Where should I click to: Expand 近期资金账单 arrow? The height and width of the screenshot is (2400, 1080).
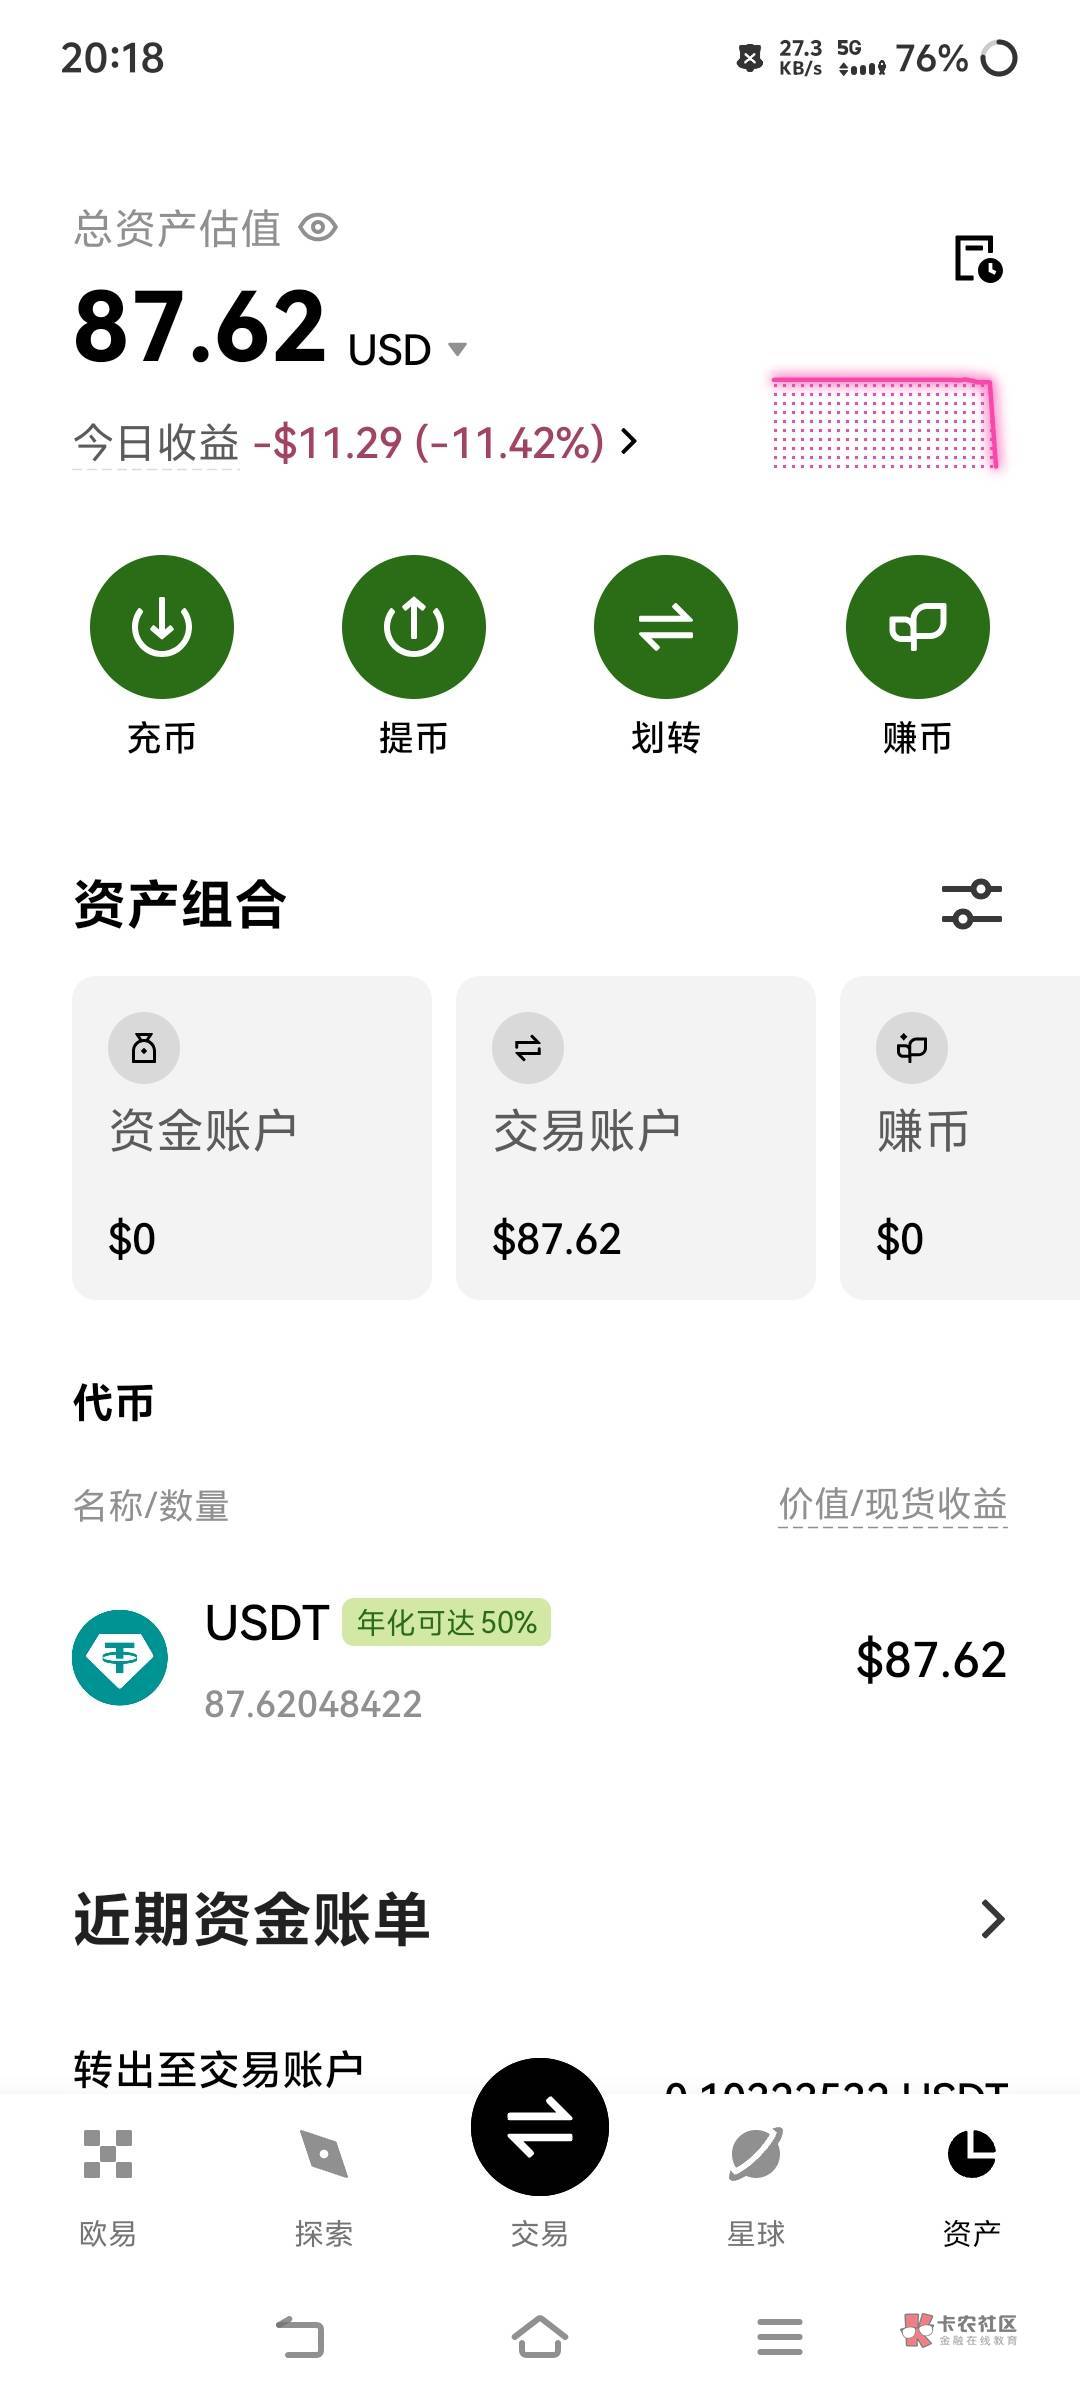tap(992, 1918)
